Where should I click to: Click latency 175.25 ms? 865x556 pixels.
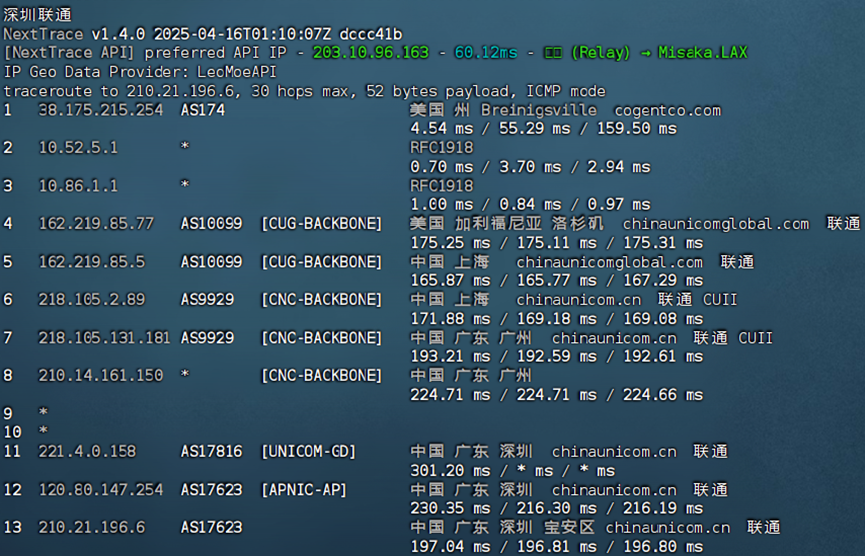[x=450, y=243]
